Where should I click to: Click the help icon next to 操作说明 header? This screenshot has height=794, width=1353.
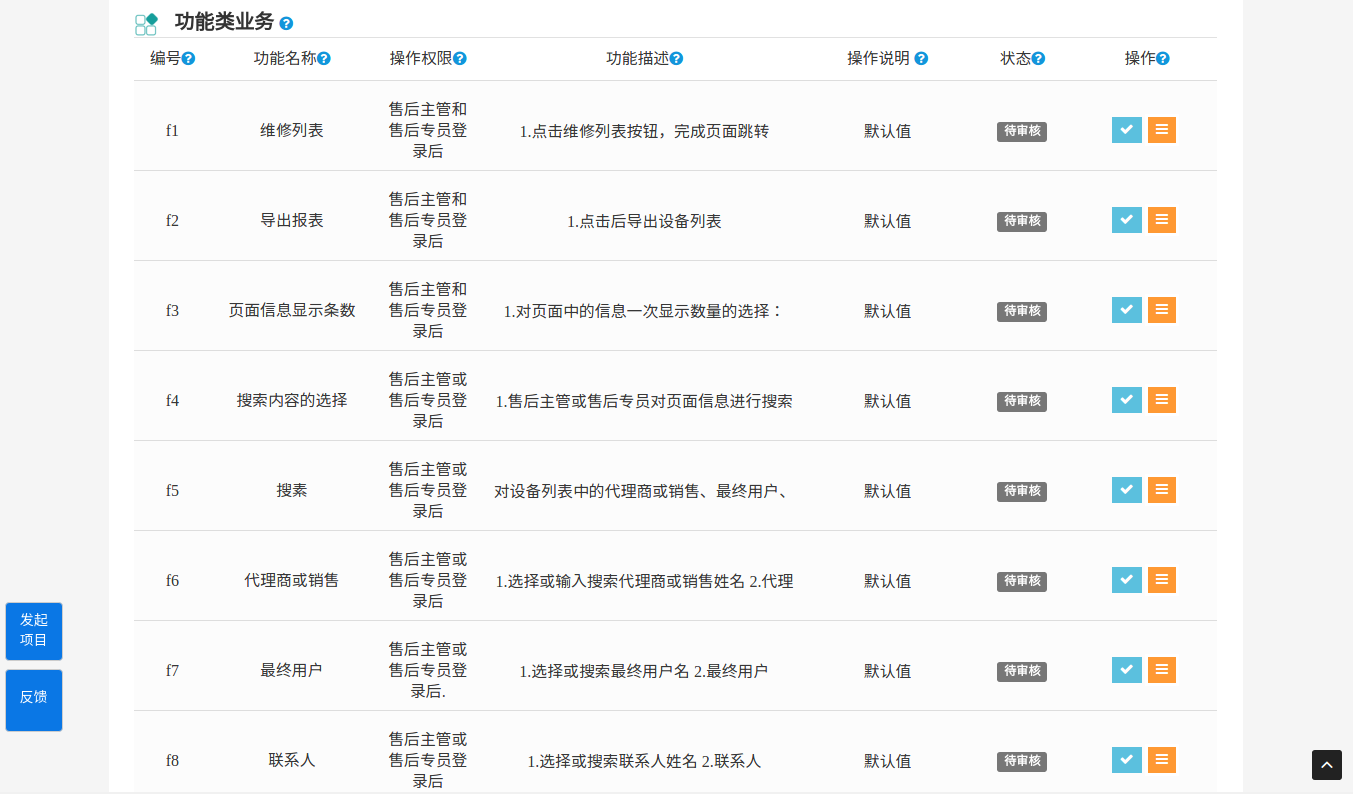921,59
